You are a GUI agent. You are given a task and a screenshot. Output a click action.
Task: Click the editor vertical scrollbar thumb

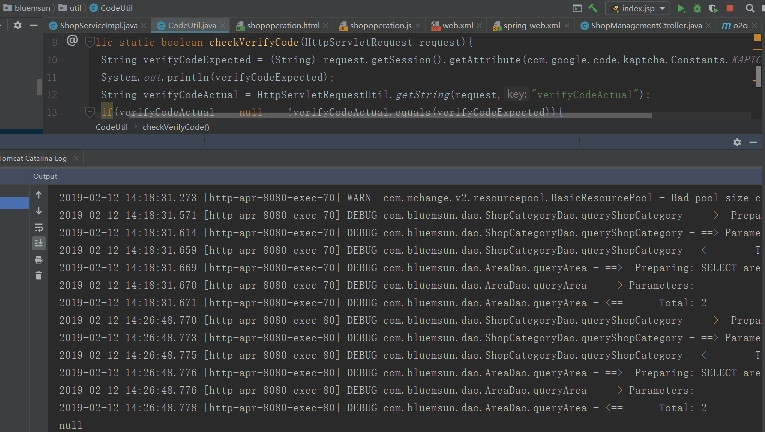point(758,76)
